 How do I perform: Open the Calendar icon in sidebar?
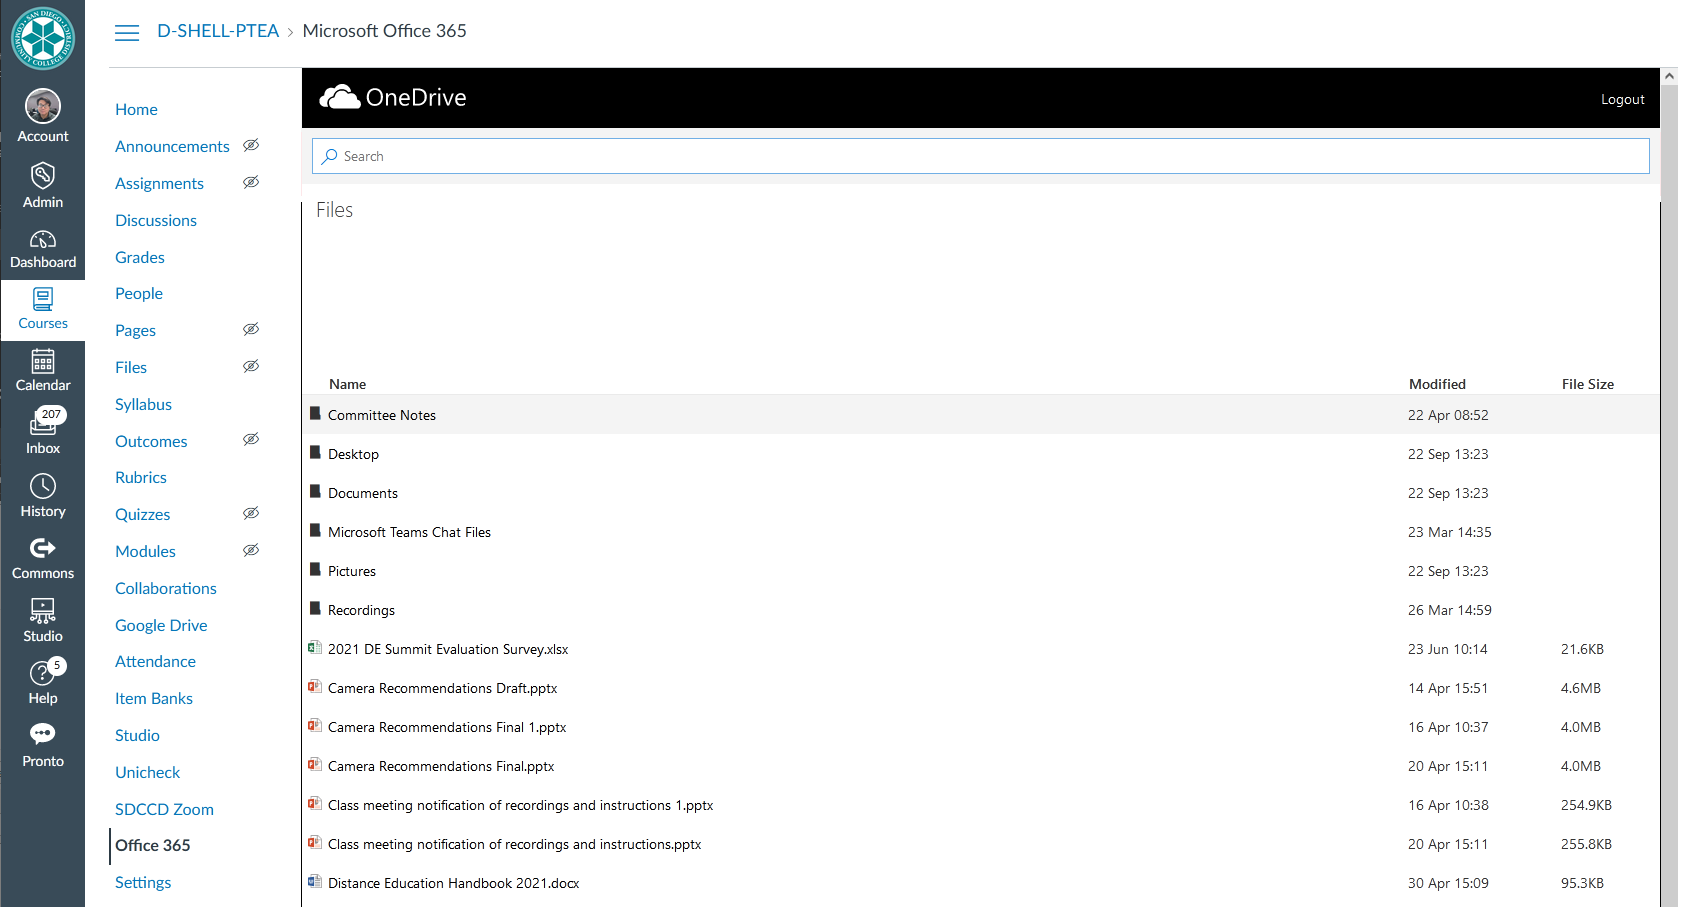point(43,362)
